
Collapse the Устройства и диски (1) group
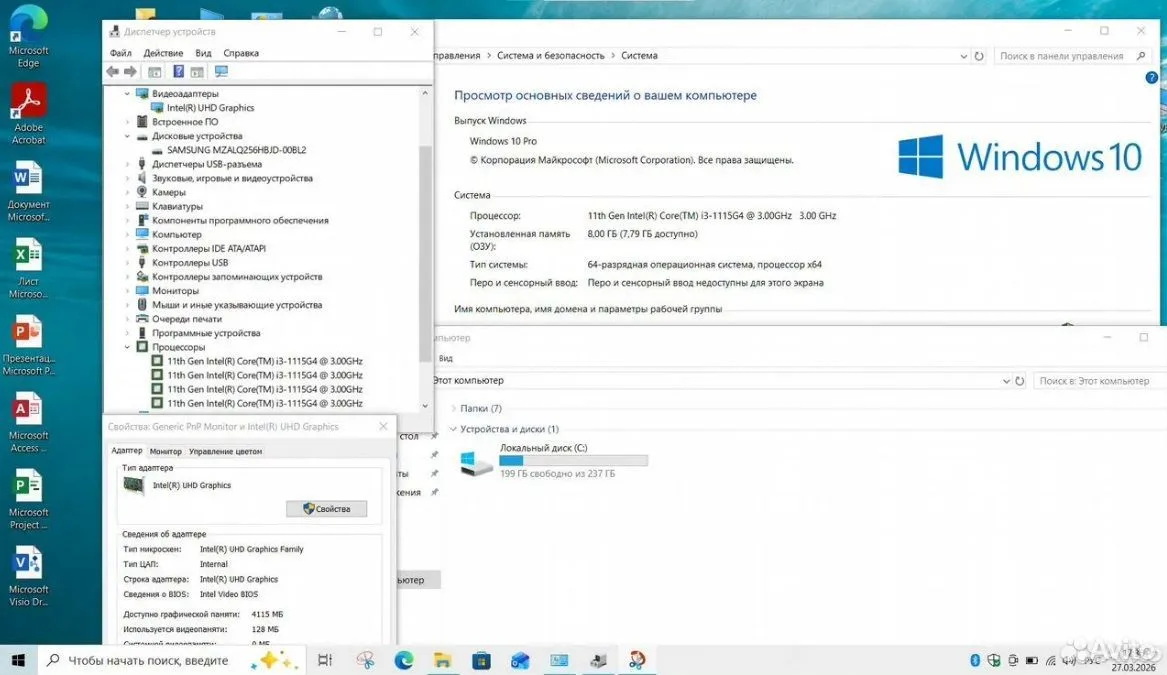click(453, 429)
